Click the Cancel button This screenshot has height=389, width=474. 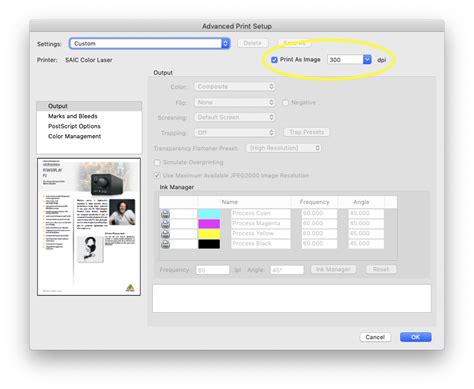pyautogui.click(x=375, y=337)
